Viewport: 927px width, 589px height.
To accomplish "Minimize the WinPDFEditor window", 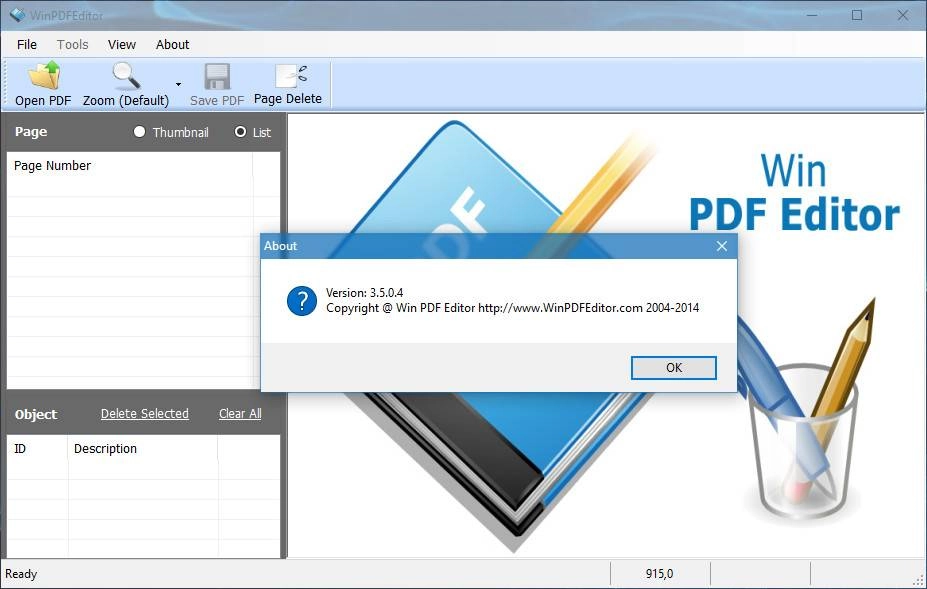I will (812, 15).
